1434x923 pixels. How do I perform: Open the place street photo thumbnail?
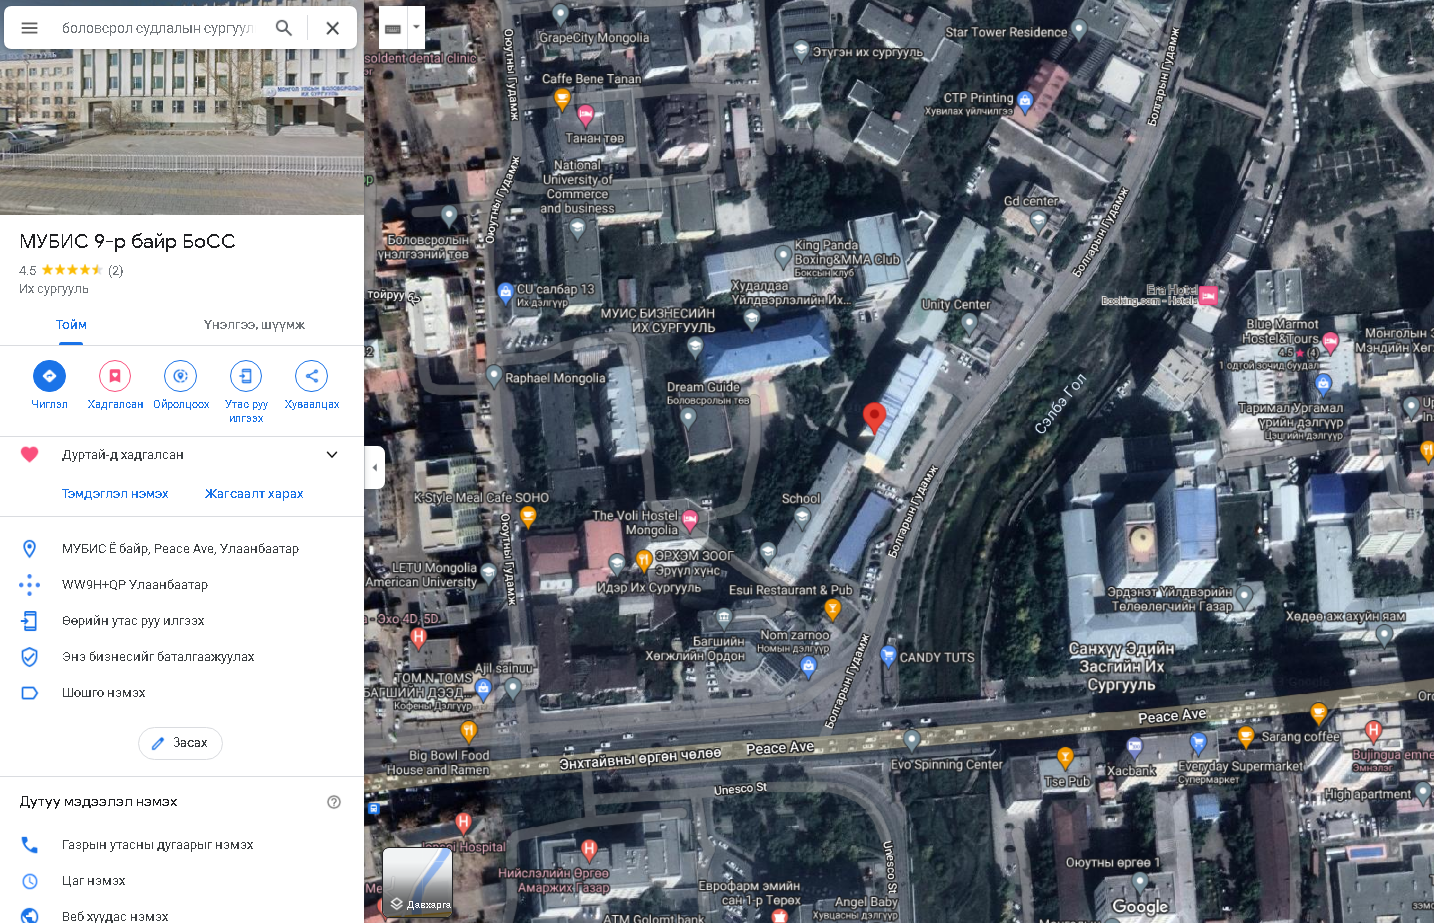182,132
